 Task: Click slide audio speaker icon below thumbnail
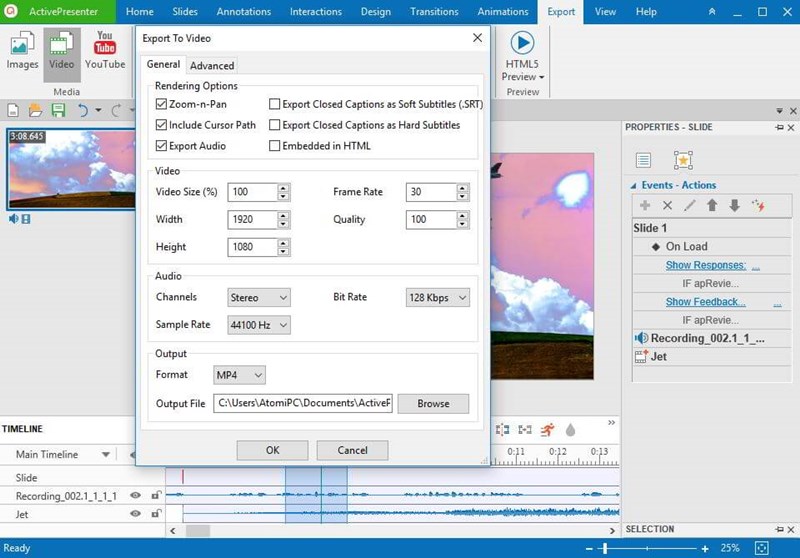click(x=13, y=219)
